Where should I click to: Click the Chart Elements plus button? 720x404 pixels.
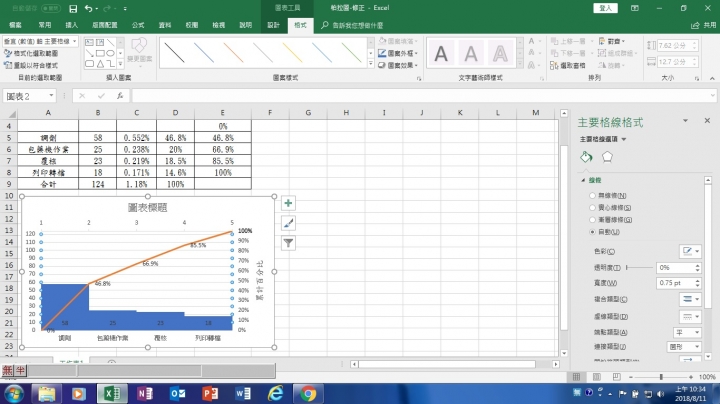pos(288,203)
